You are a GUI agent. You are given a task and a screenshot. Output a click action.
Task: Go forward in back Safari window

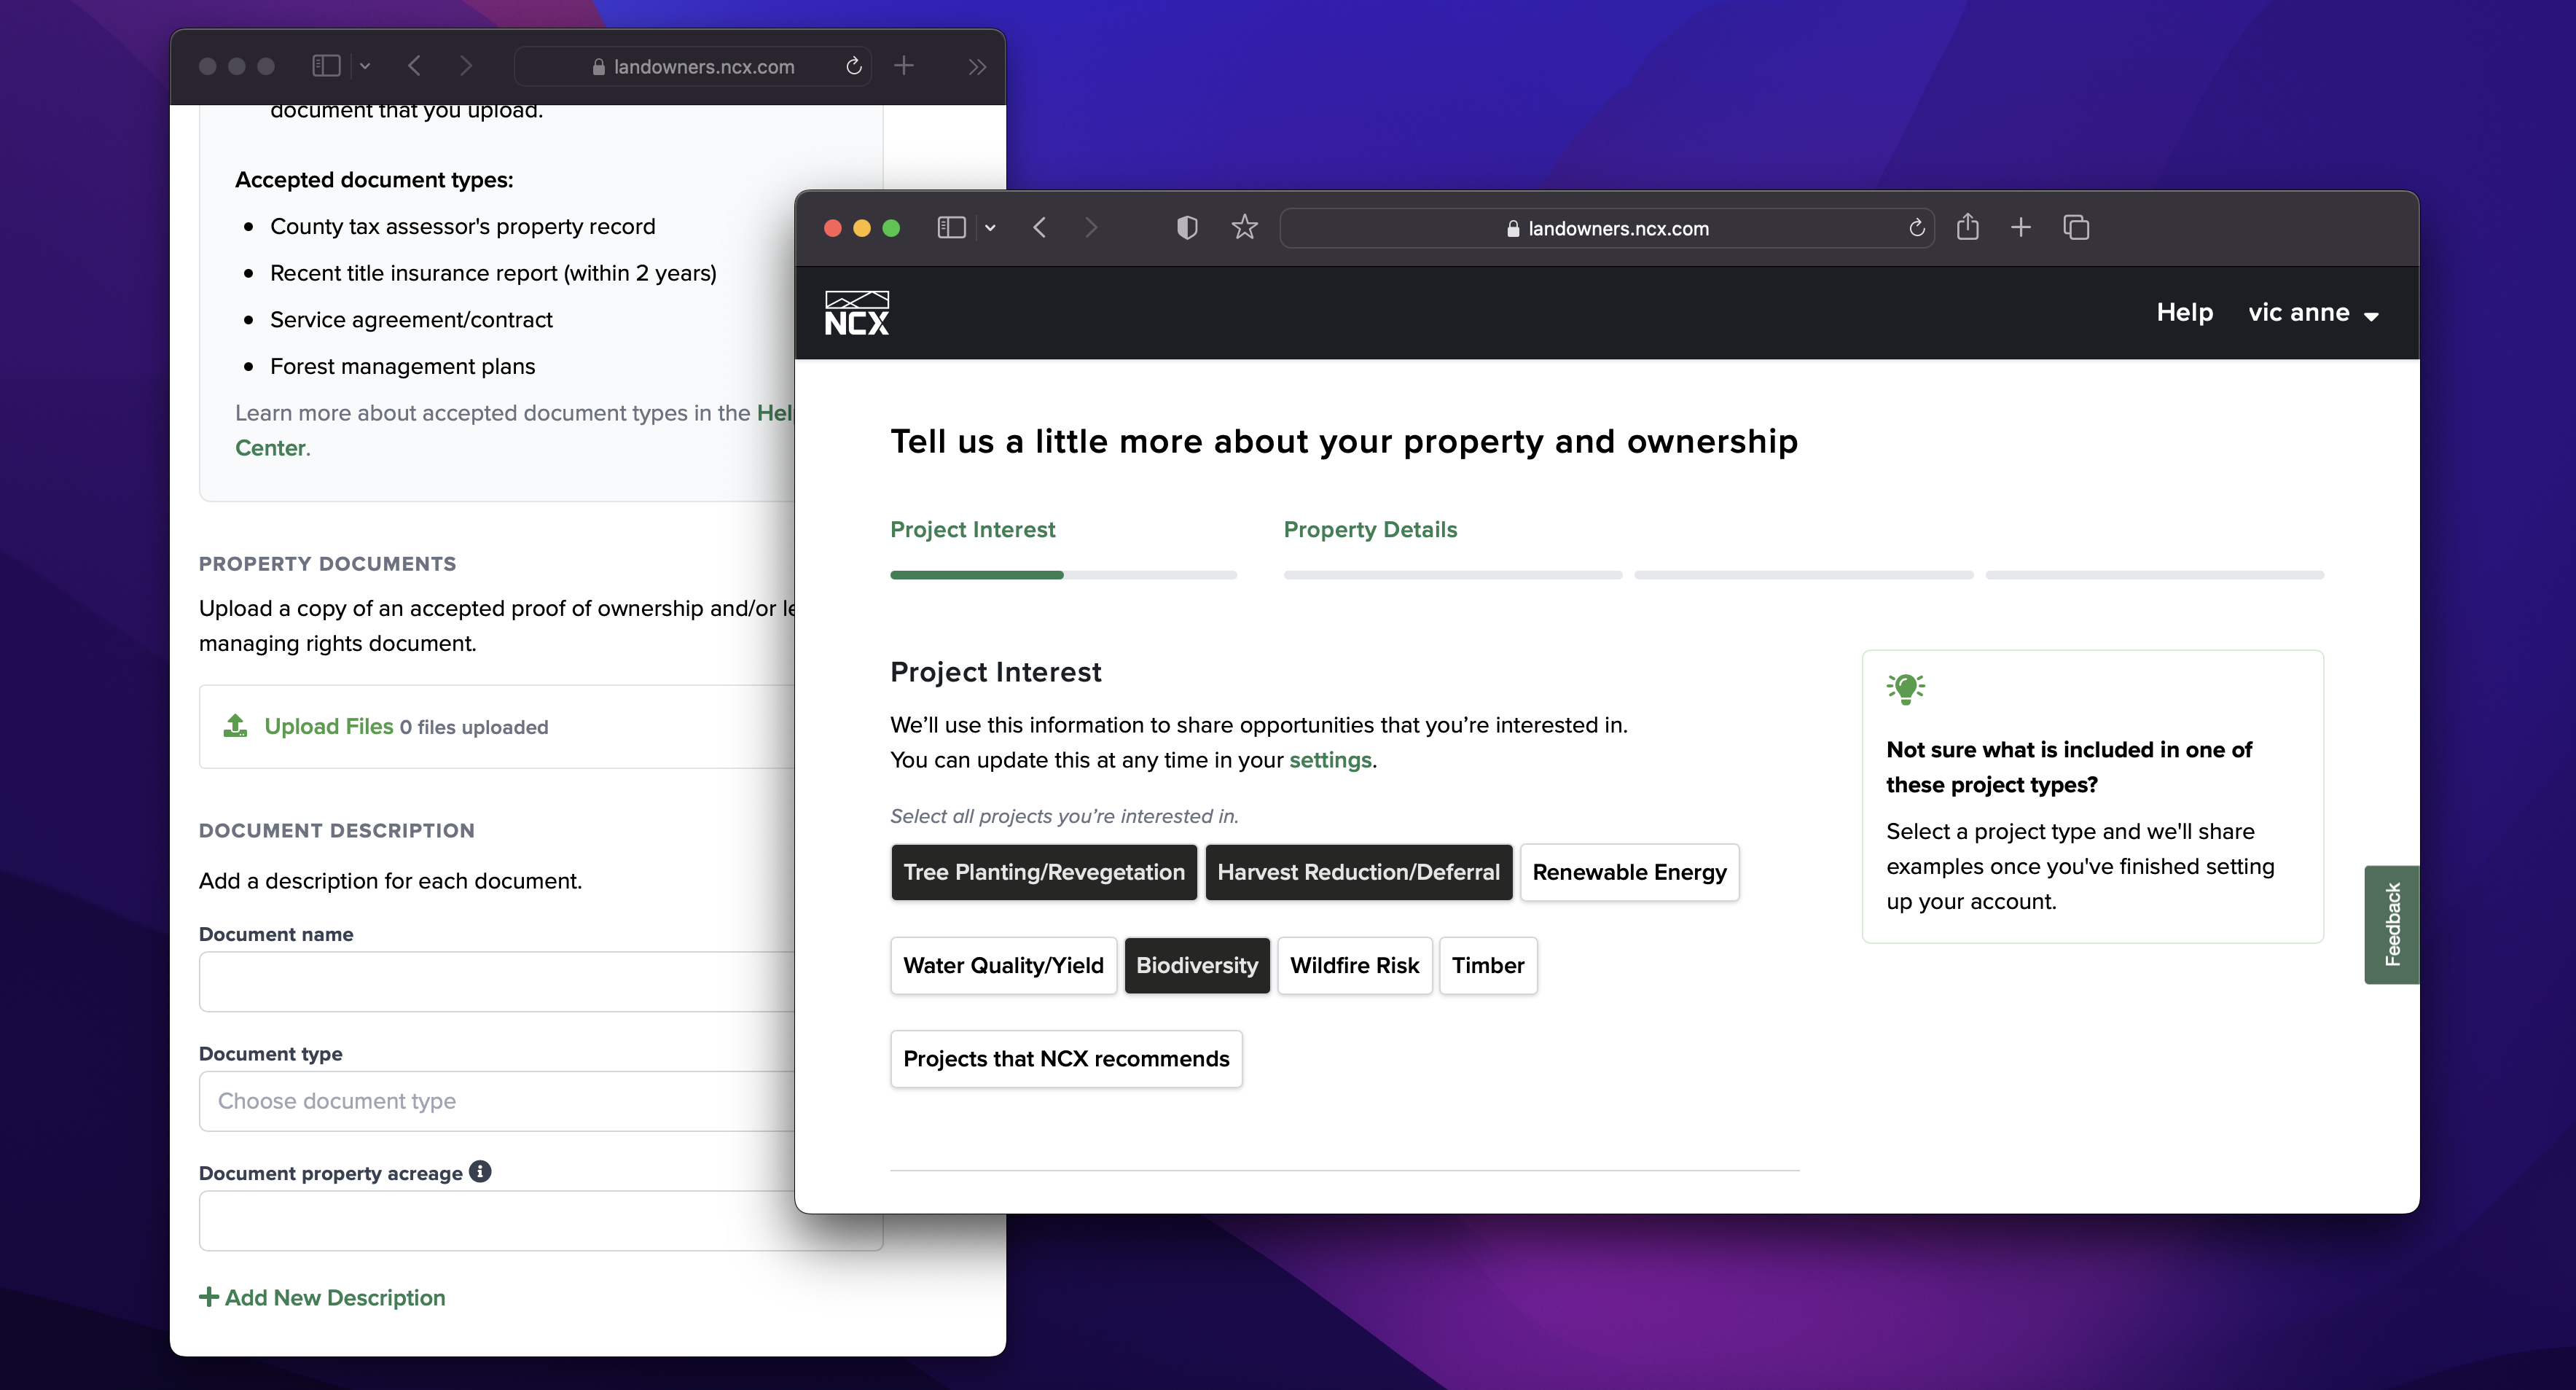point(465,66)
